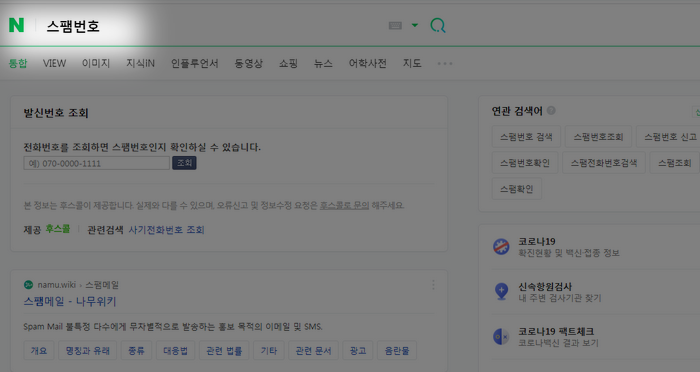Click the 관련 법률 section chip
The image size is (700, 372).
(224, 351)
